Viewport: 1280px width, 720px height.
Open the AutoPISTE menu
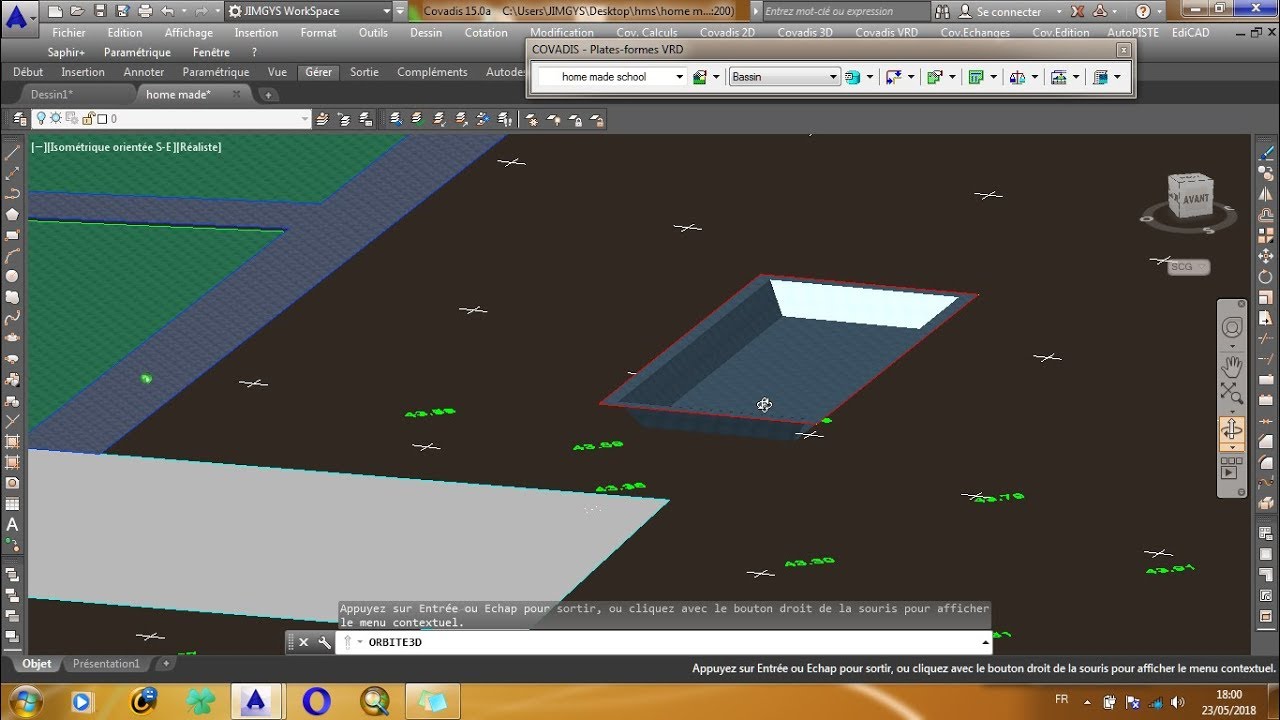pos(1133,32)
